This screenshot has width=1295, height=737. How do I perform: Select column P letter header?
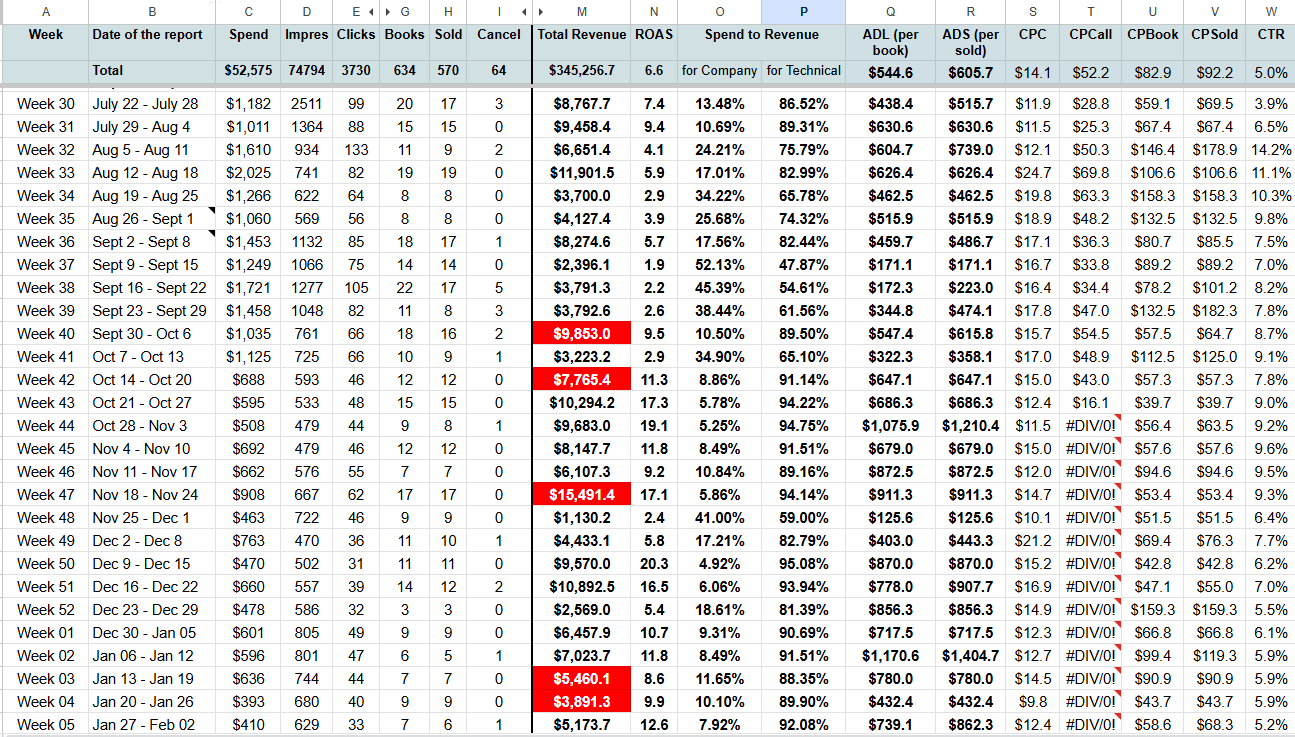803,12
